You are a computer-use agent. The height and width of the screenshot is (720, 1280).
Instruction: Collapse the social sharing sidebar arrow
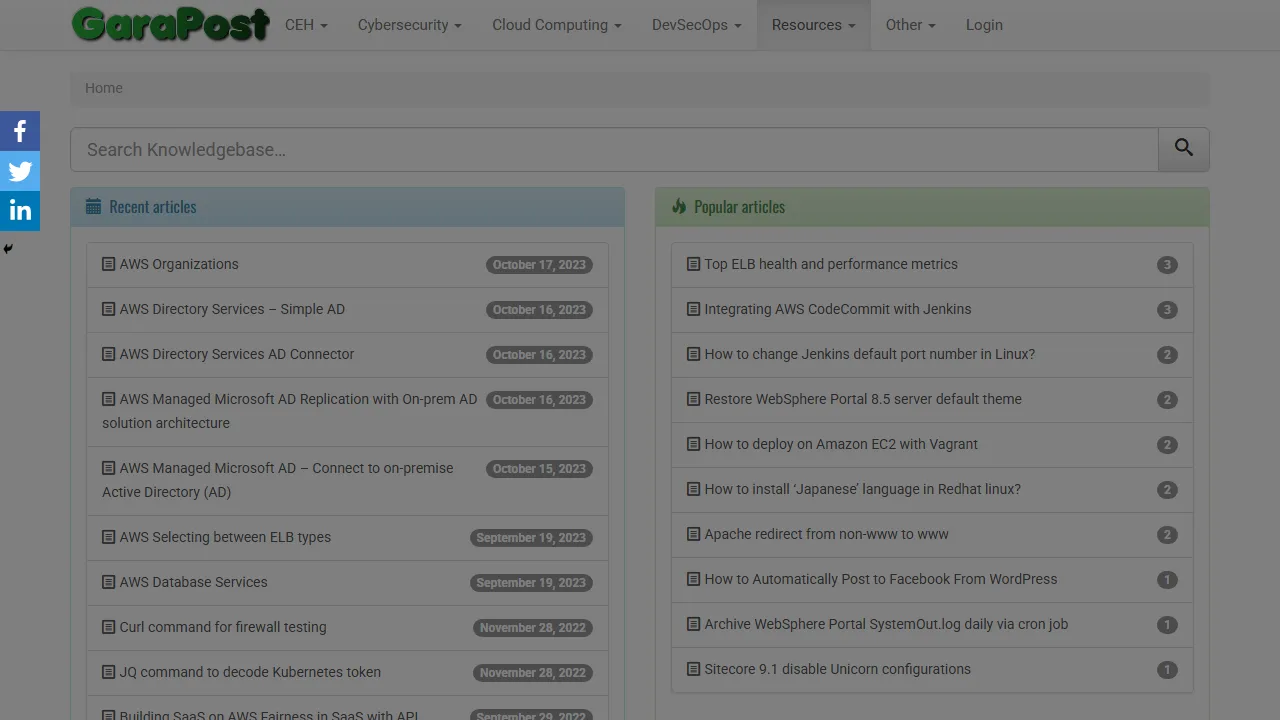(x=8, y=248)
